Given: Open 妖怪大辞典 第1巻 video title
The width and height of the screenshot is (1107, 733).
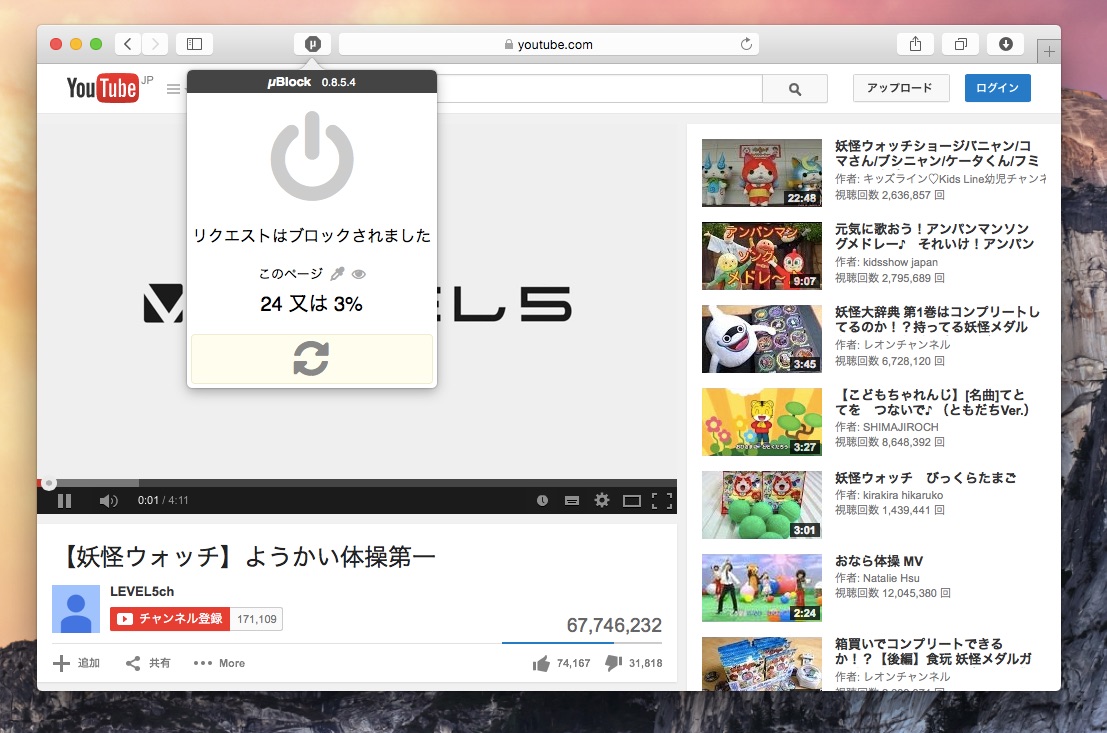Looking at the screenshot, I should point(937,319).
